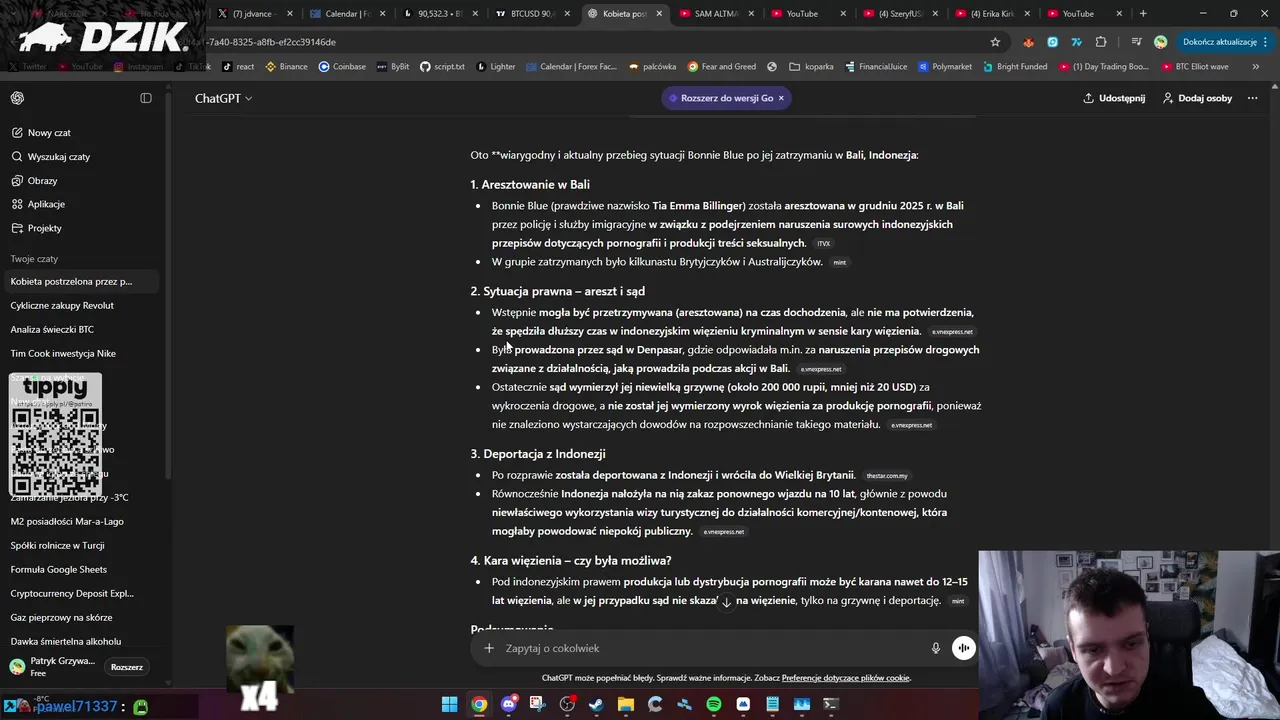Open the FinancialJuice bookmark
This screenshot has height=720, width=1280.
(875, 67)
